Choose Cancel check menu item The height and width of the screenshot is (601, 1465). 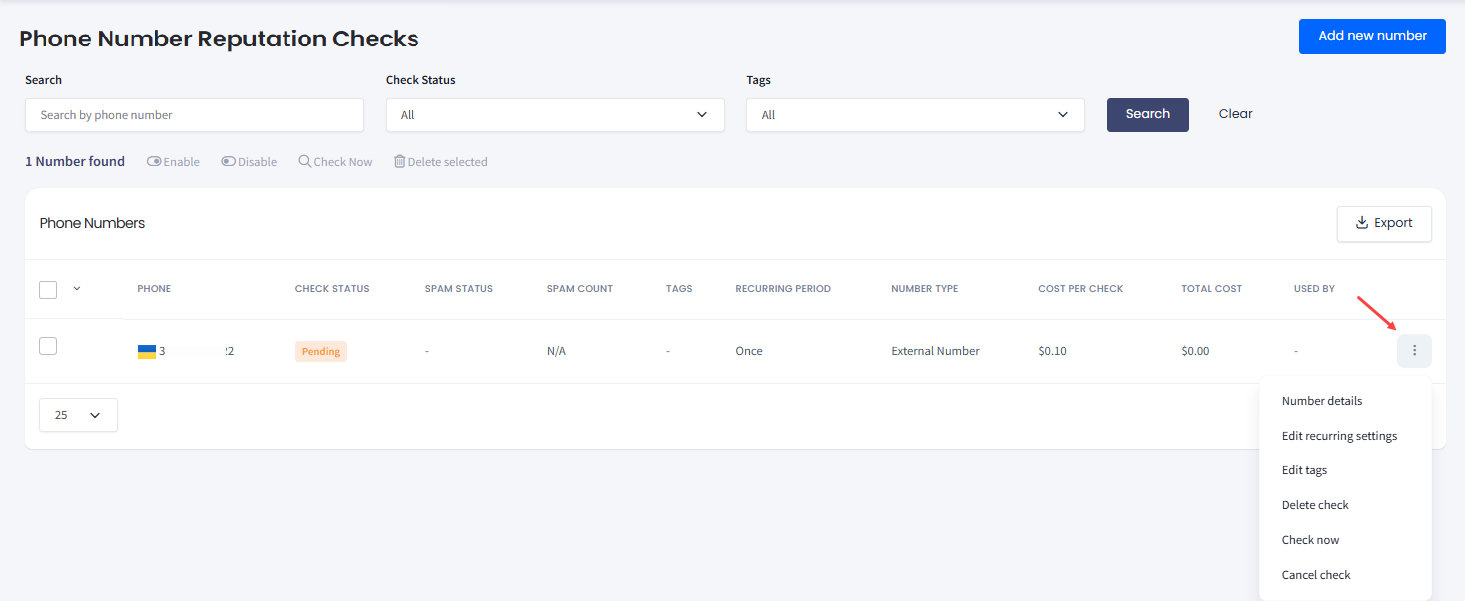[x=1316, y=575]
